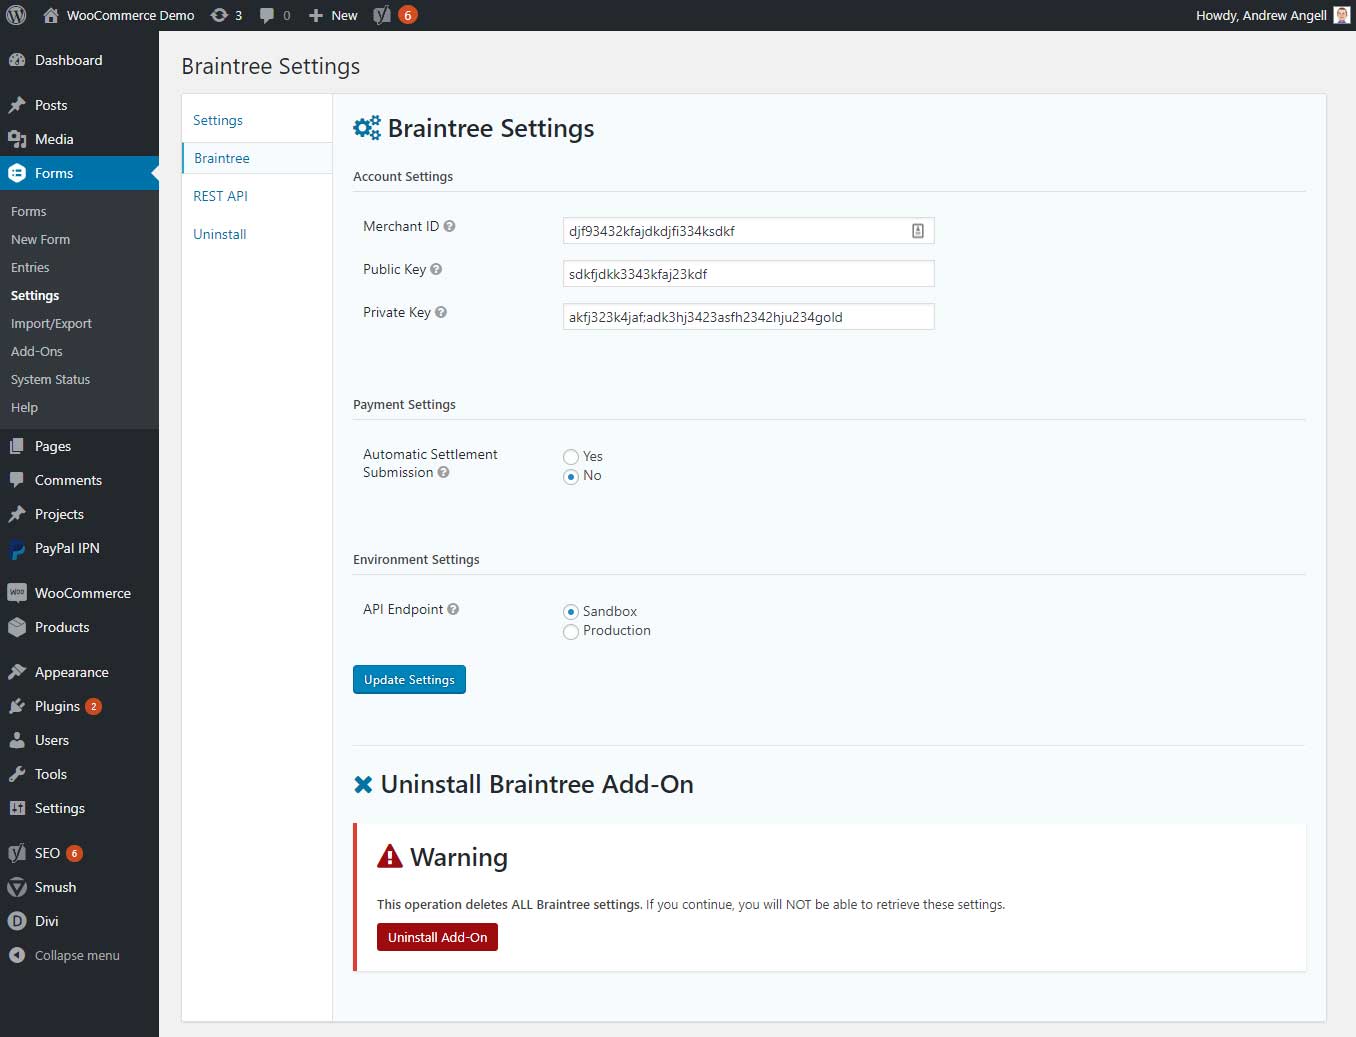Select Yes for Automatic Settlement Submission
Image resolution: width=1356 pixels, height=1037 pixels.
(x=571, y=457)
